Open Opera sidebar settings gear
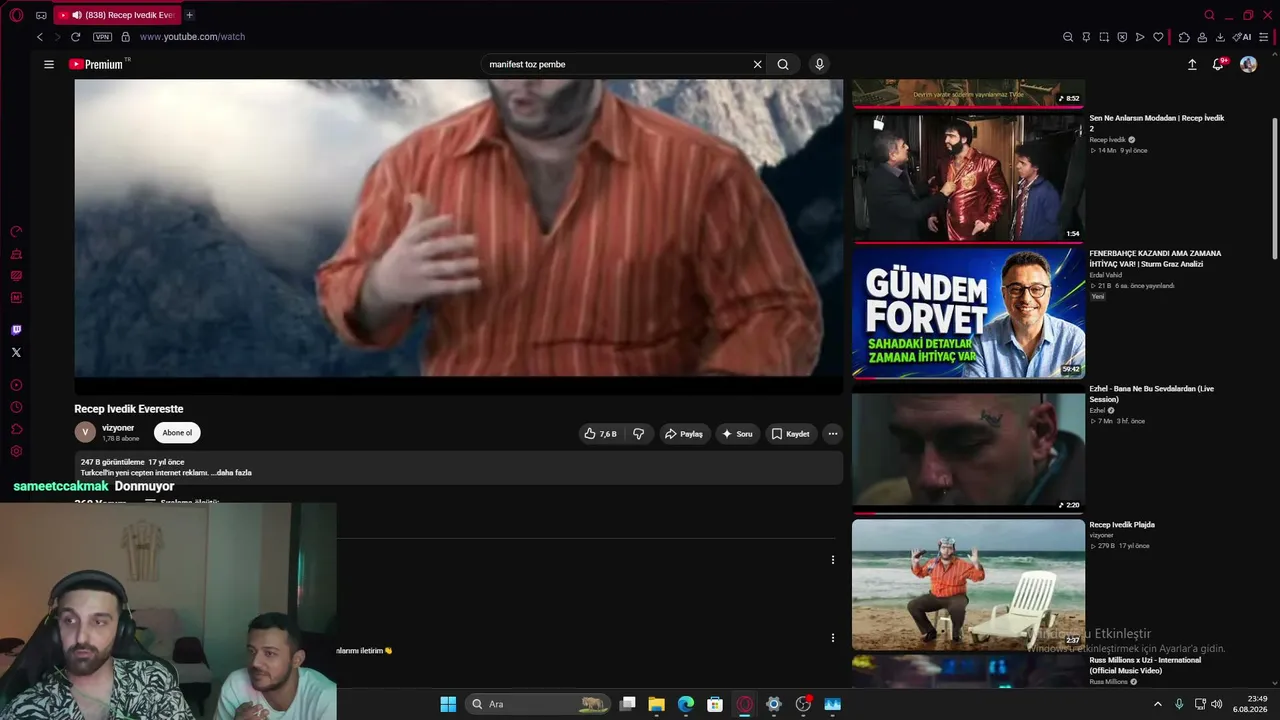 (x=16, y=451)
